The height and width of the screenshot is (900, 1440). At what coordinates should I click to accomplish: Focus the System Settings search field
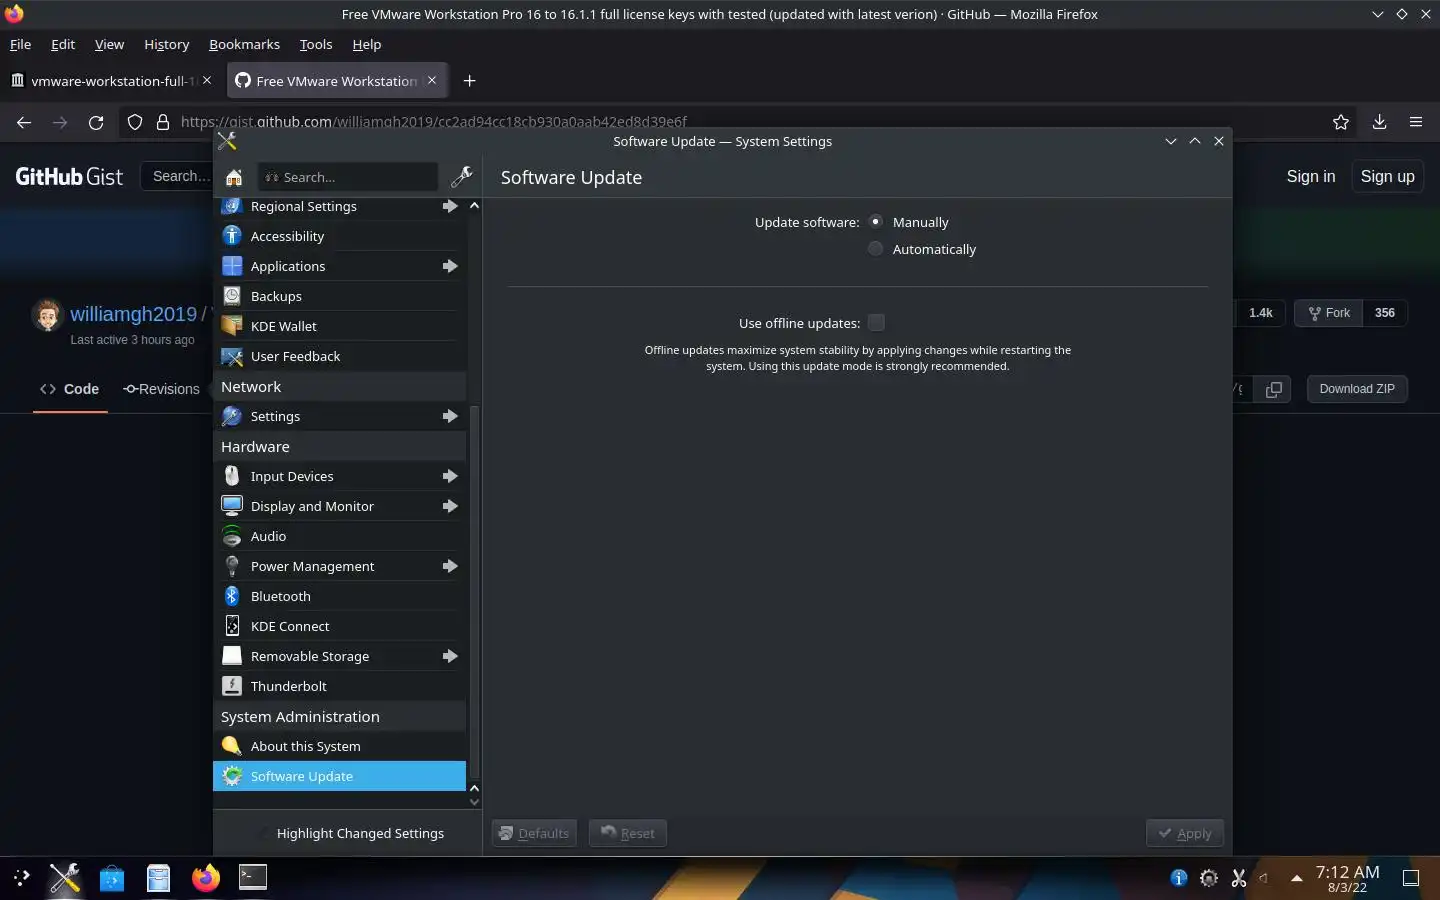348,177
